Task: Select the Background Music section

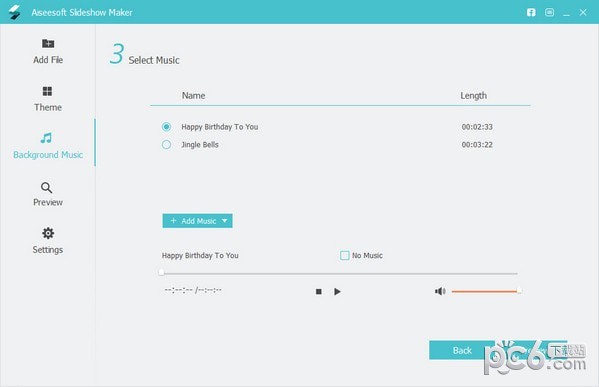Action: pos(48,146)
